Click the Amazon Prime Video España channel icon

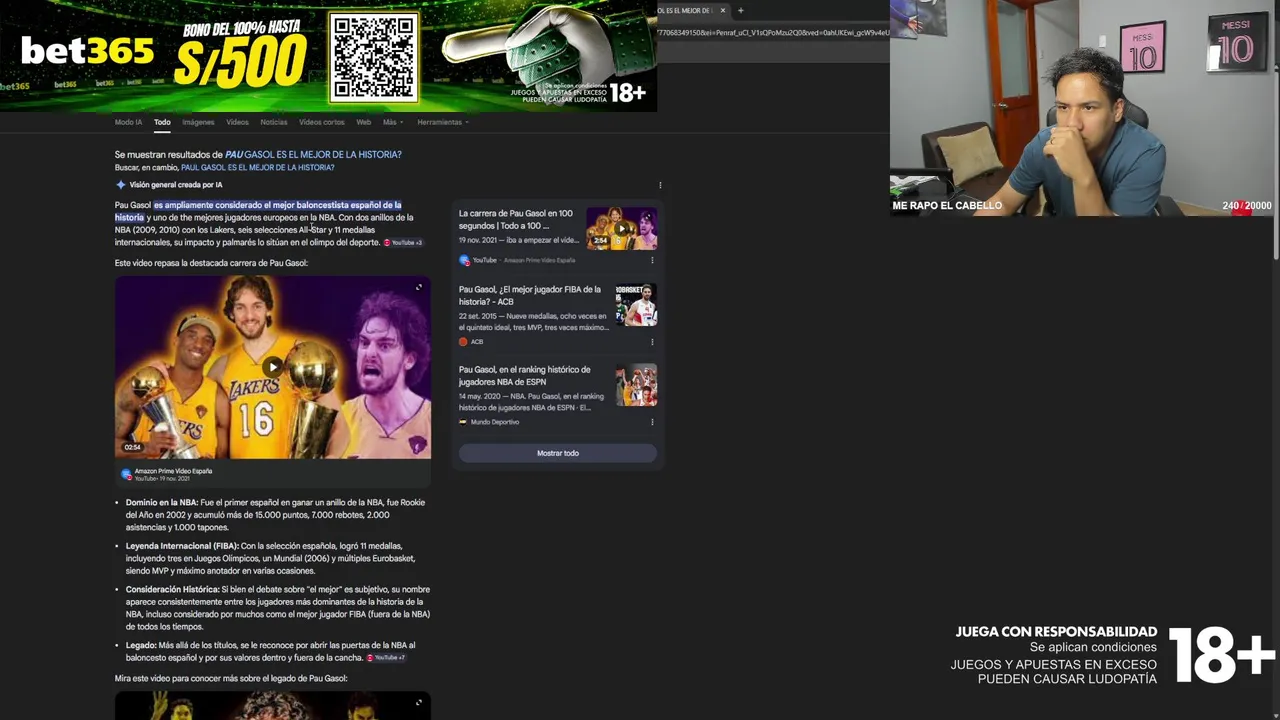pos(126,474)
